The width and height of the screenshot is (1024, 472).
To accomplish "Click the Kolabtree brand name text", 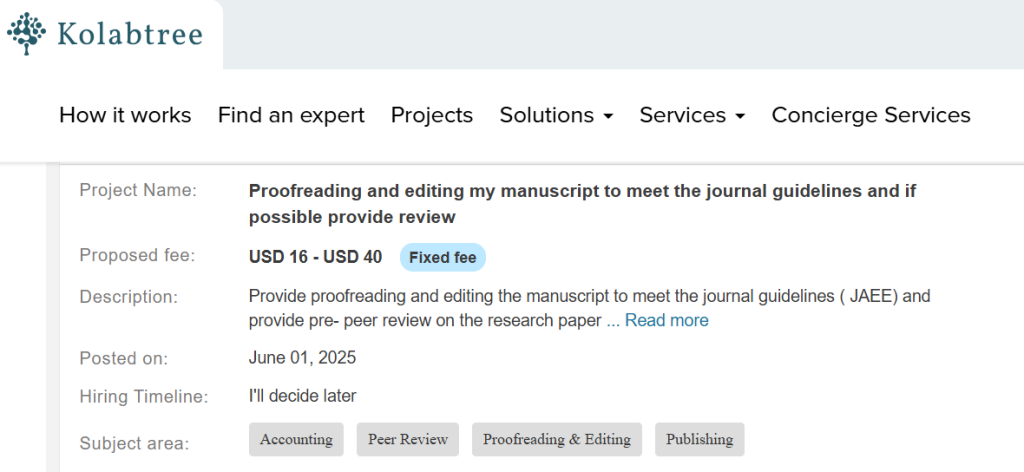I will click(130, 35).
